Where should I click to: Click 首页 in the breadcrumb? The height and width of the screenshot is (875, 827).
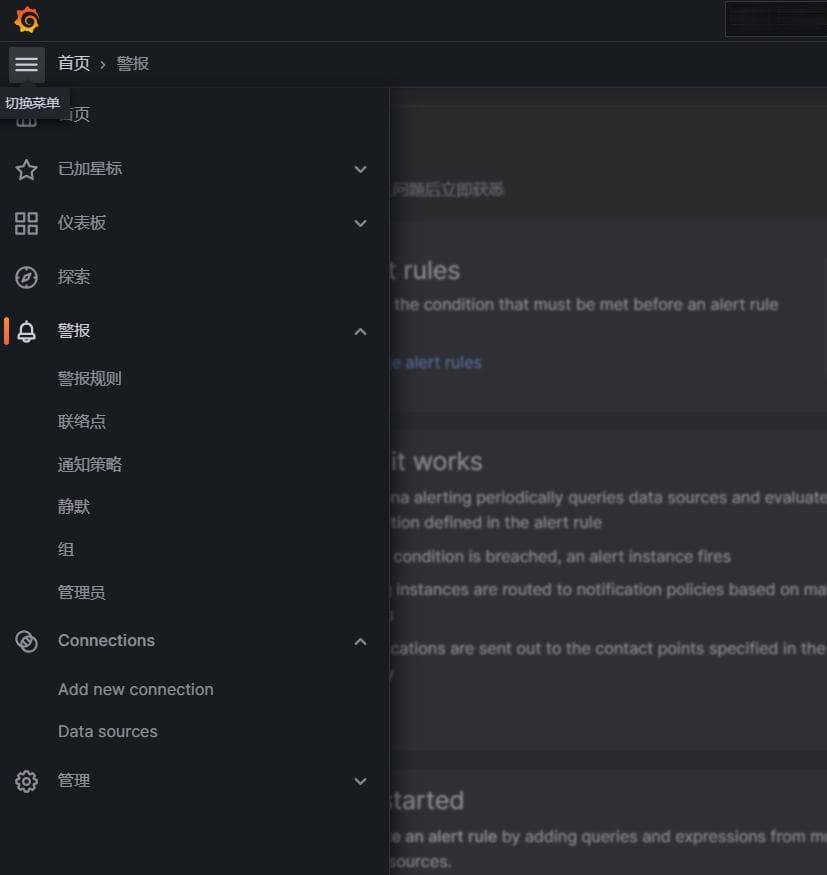(x=74, y=64)
